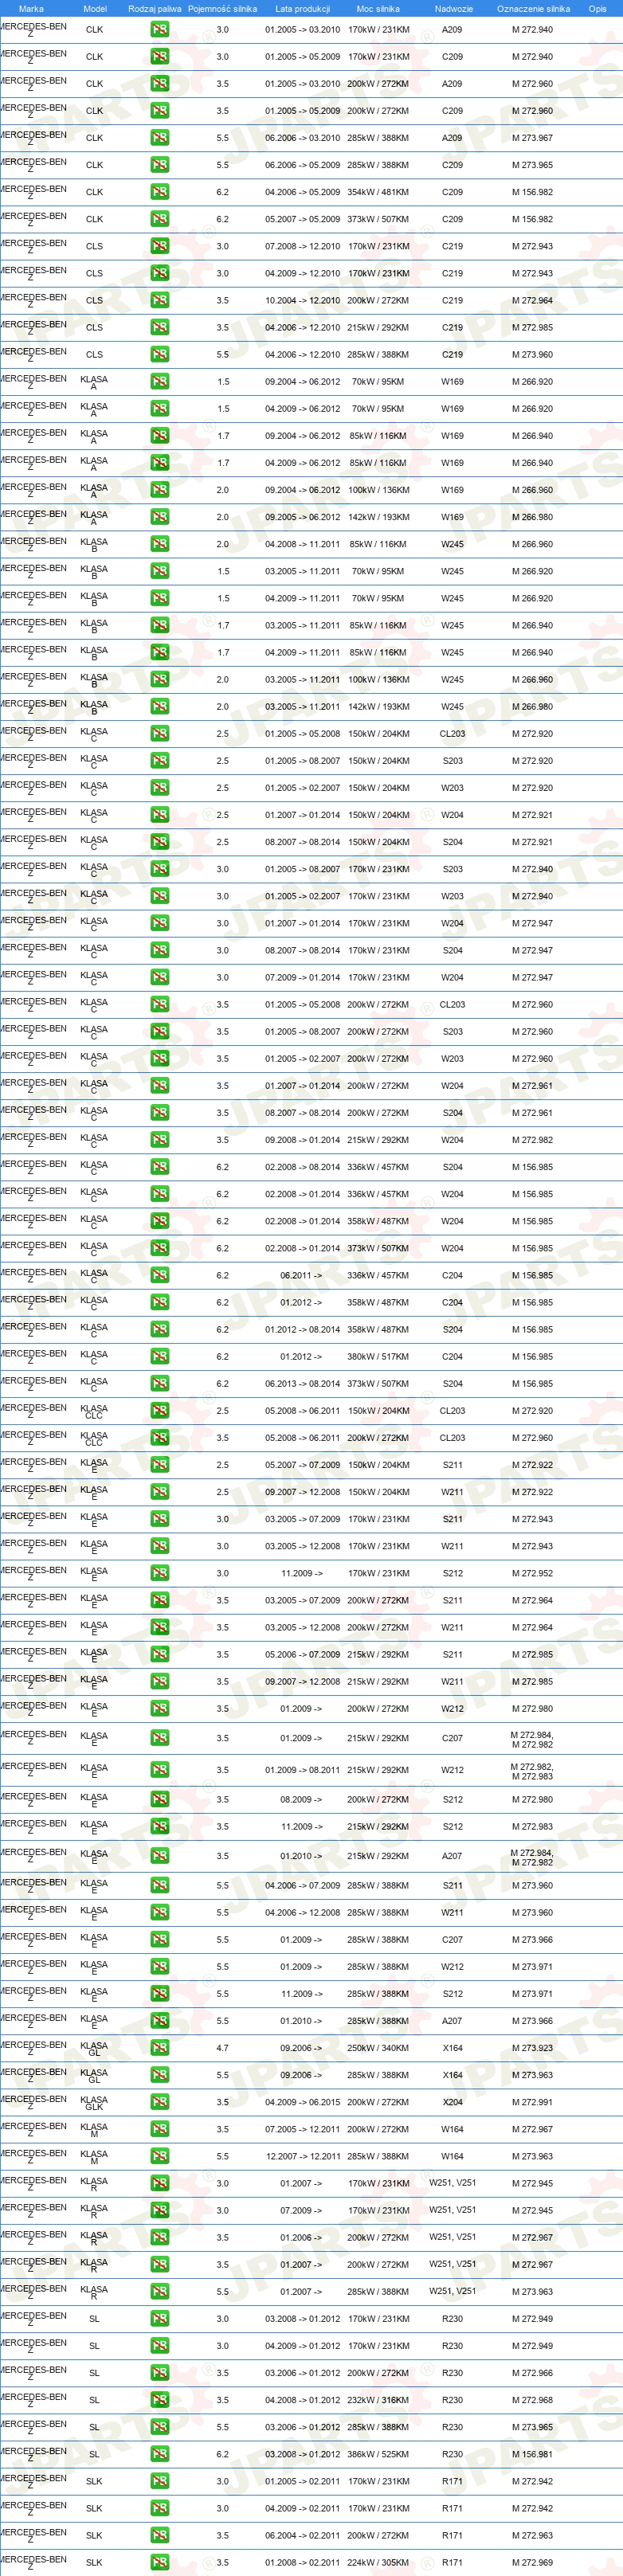Click power value 380kW / 517KM
623x2576 pixels.
coord(378,1357)
